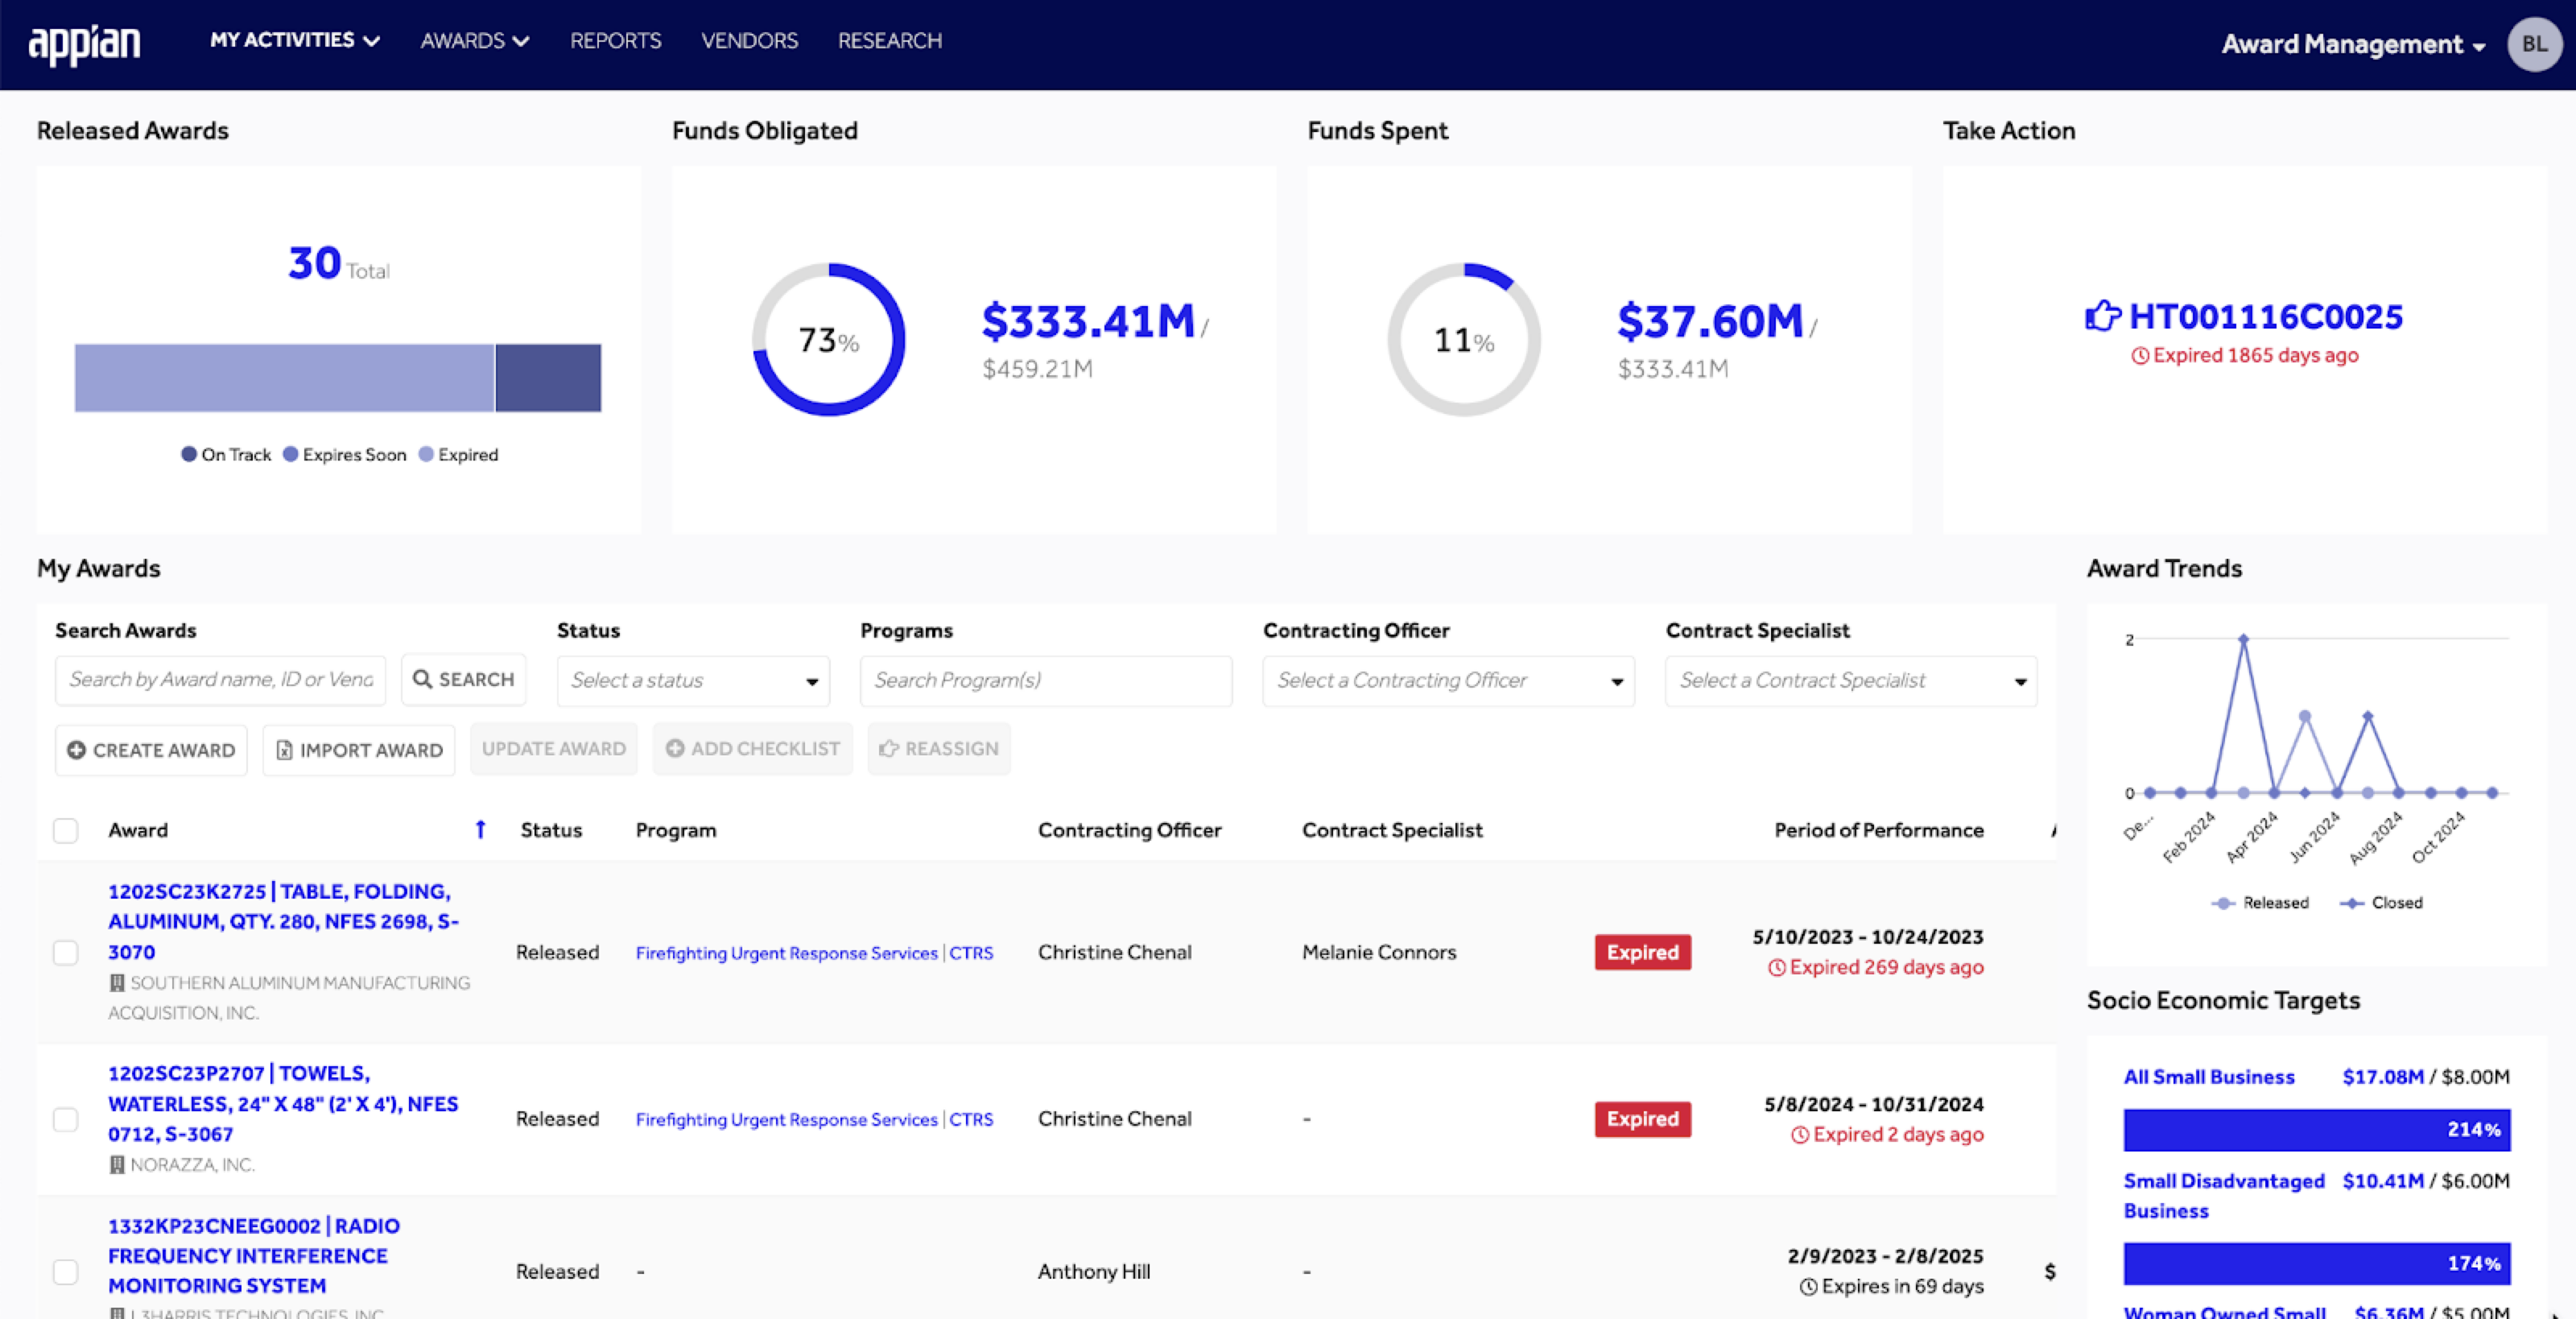Click the thumbs-up icon beside HT001116C0025
This screenshot has width=2576, height=1319.
(2102, 316)
